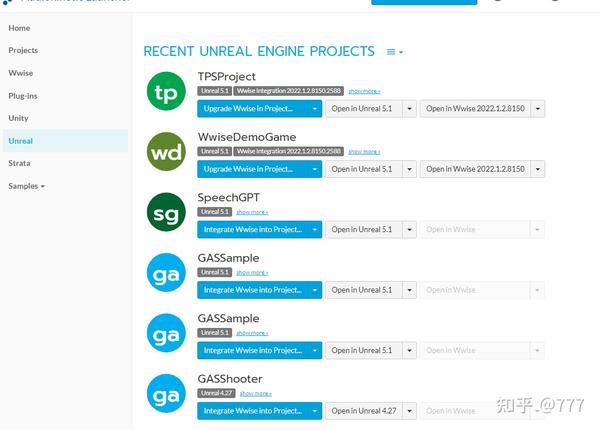Image resolution: width=600 pixels, height=430 pixels.
Task: Expand Open in Unreal dropdown for SpeechGPT
Action: pyautogui.click(x=409, y=230)
